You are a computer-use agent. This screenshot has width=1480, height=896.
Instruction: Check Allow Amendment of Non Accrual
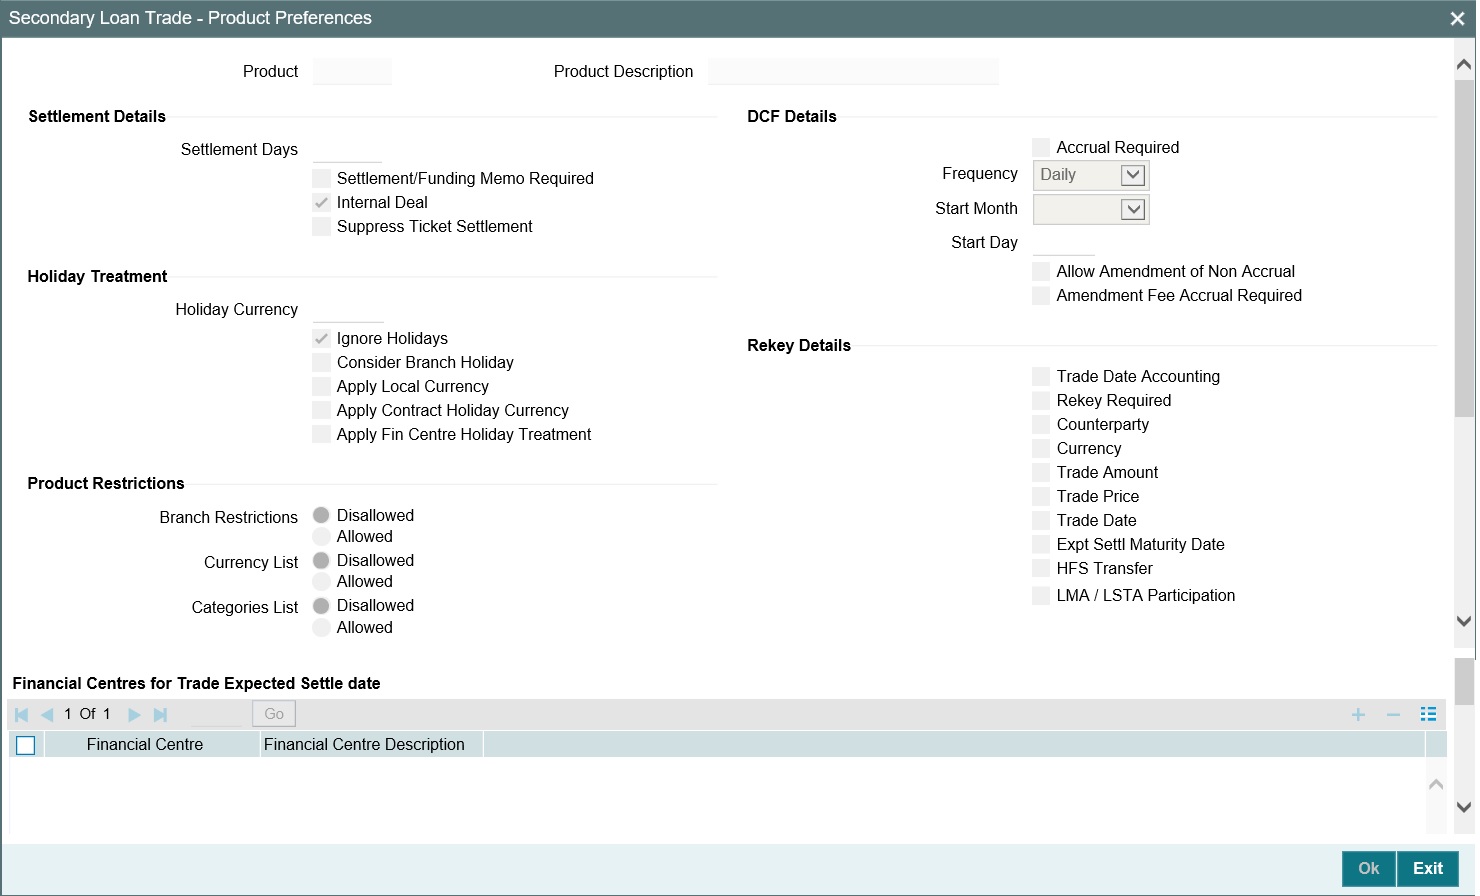[x=1041, y=272]
